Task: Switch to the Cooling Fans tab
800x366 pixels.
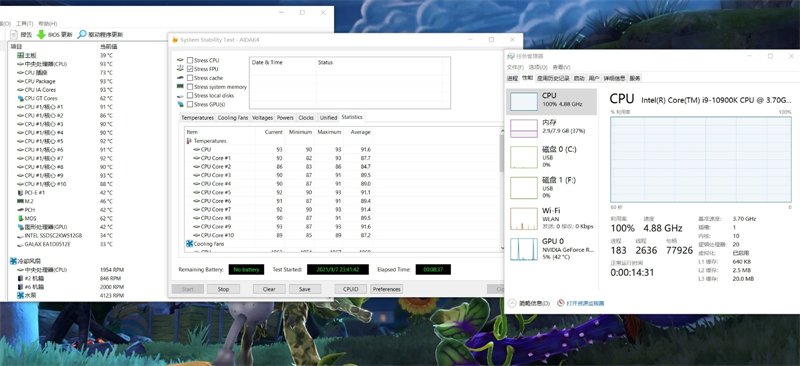Action: (x=233, y=117)
